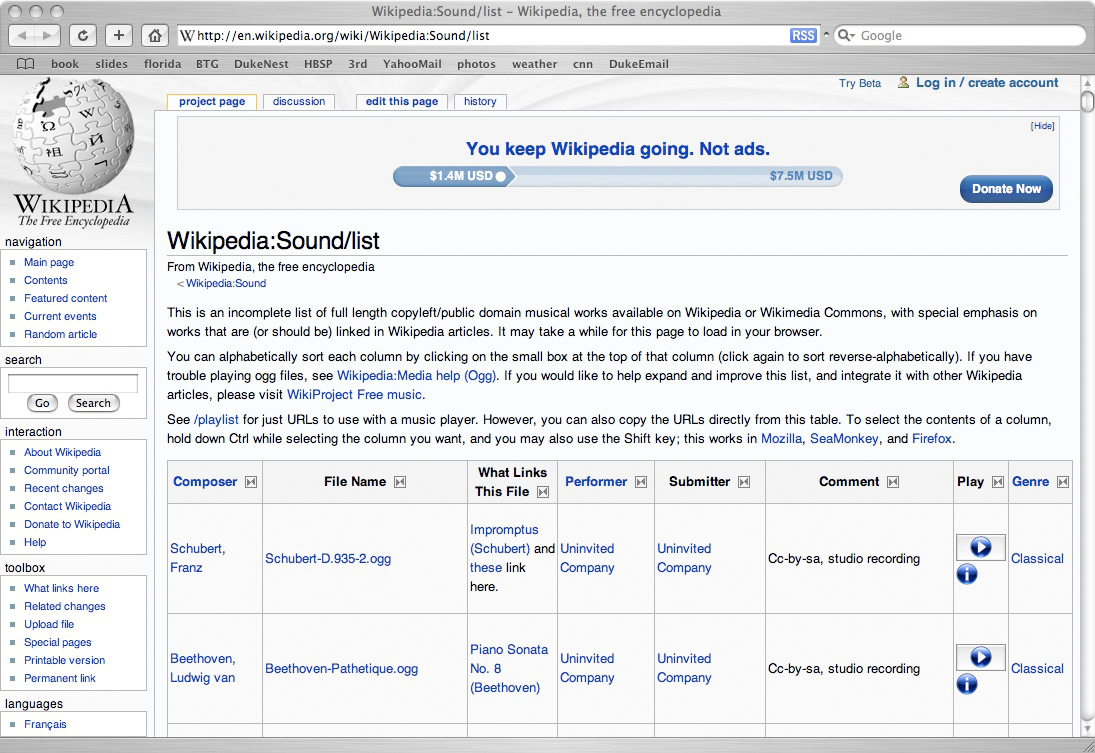Open Random article in navigation
1095x753 pixels.
(61, 334)
